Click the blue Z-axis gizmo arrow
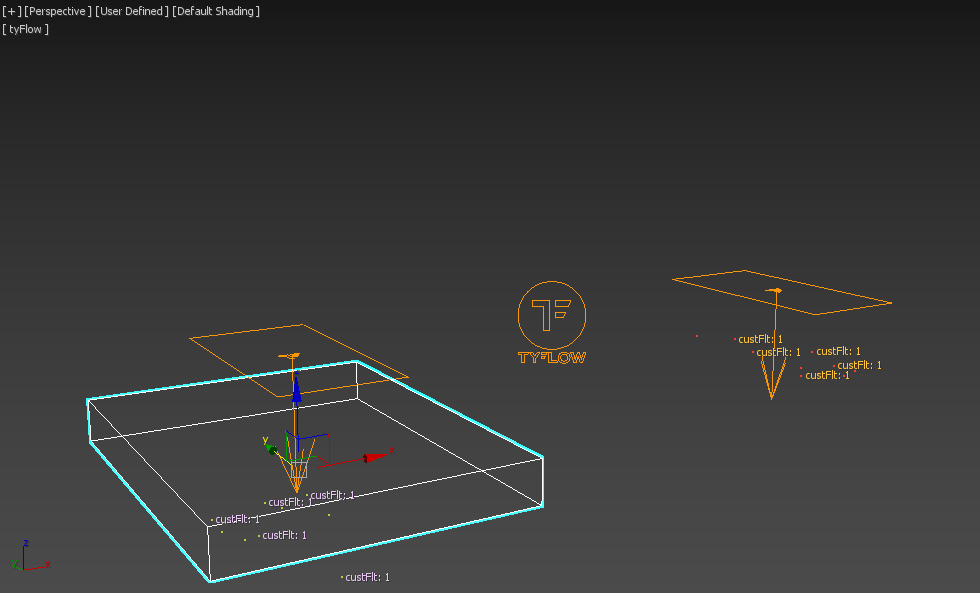 click(296, 390)
